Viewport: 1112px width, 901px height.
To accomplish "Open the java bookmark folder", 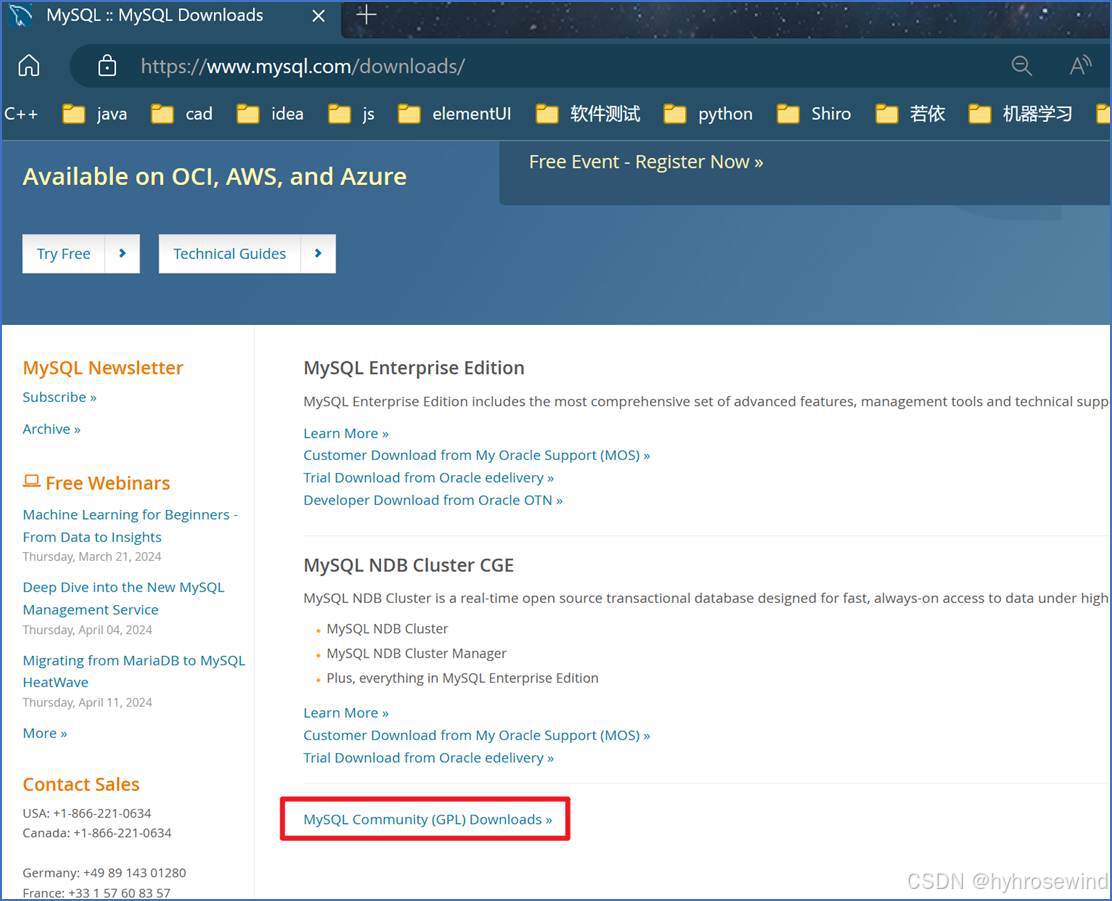I will pos(95,114).
